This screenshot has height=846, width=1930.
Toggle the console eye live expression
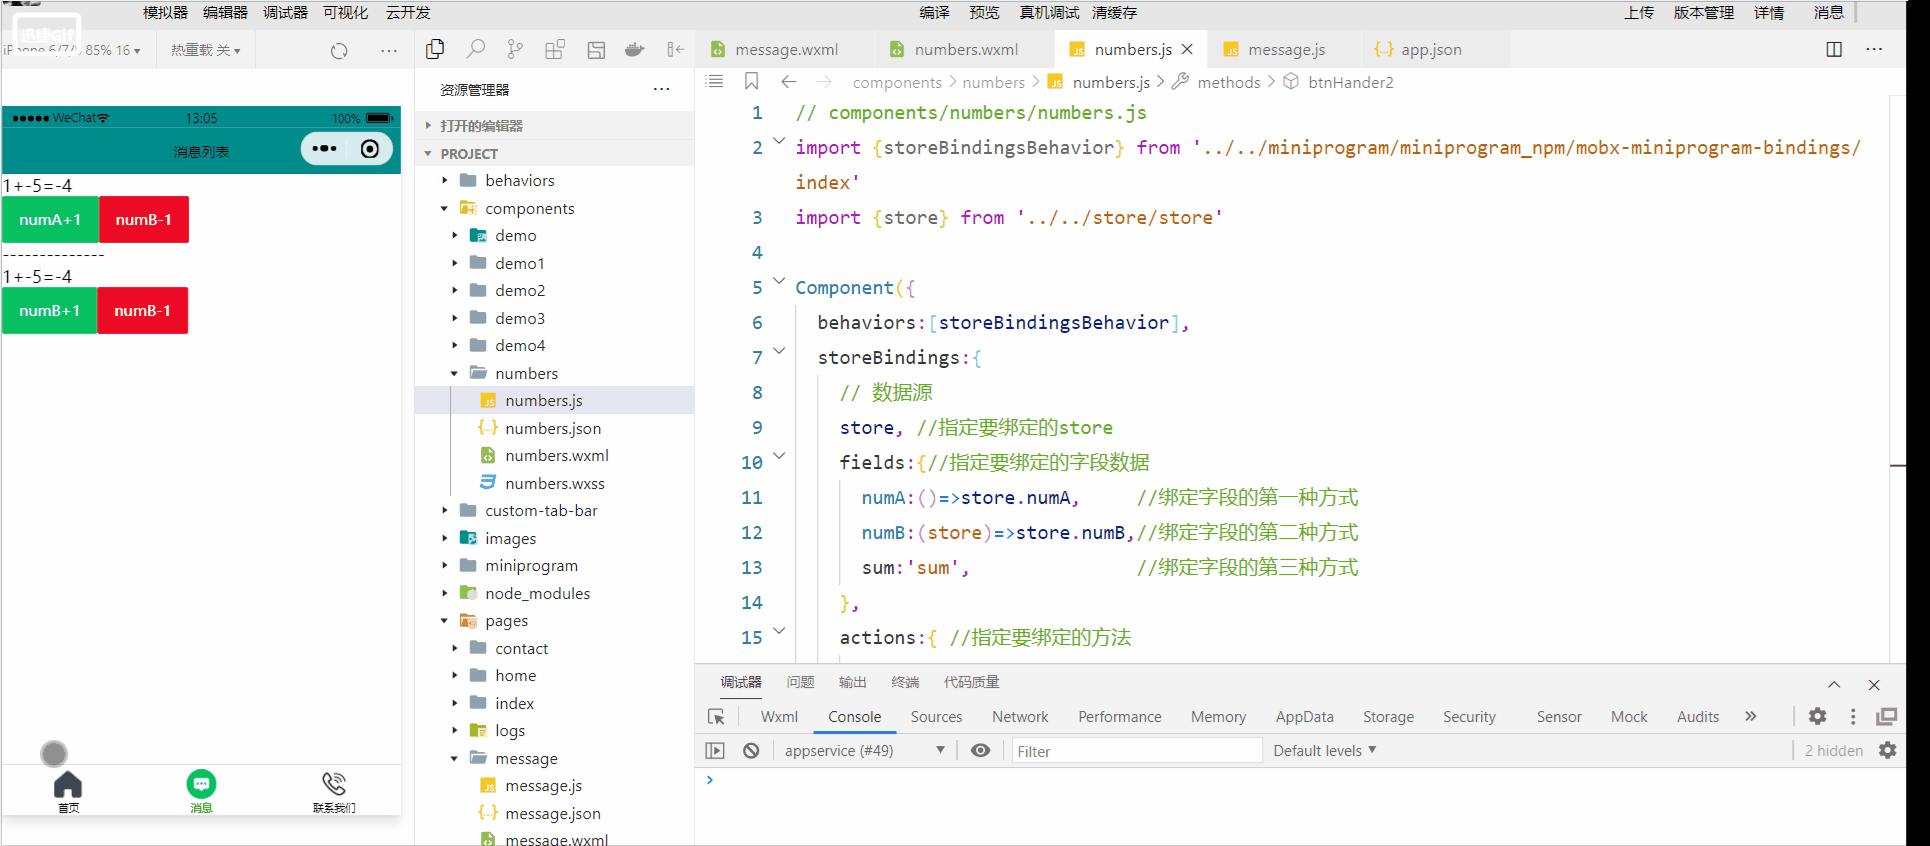click(x=980, y=750)
